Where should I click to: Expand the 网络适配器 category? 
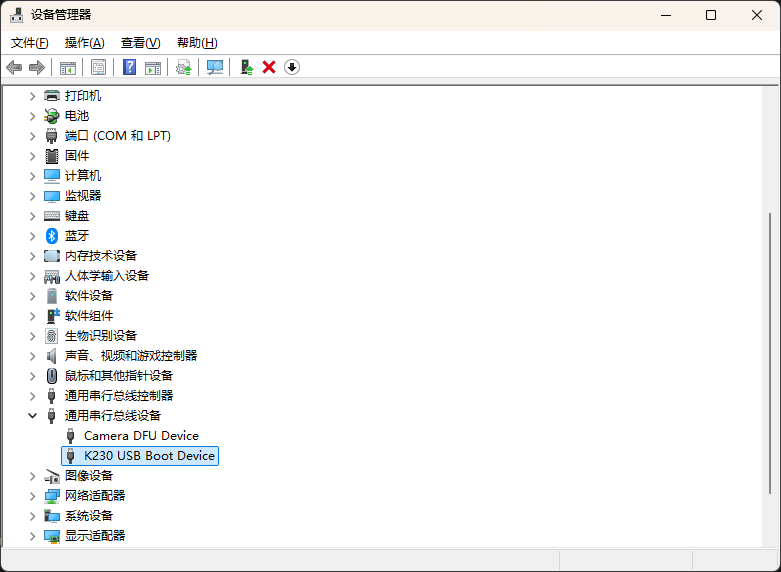point(32,496)
